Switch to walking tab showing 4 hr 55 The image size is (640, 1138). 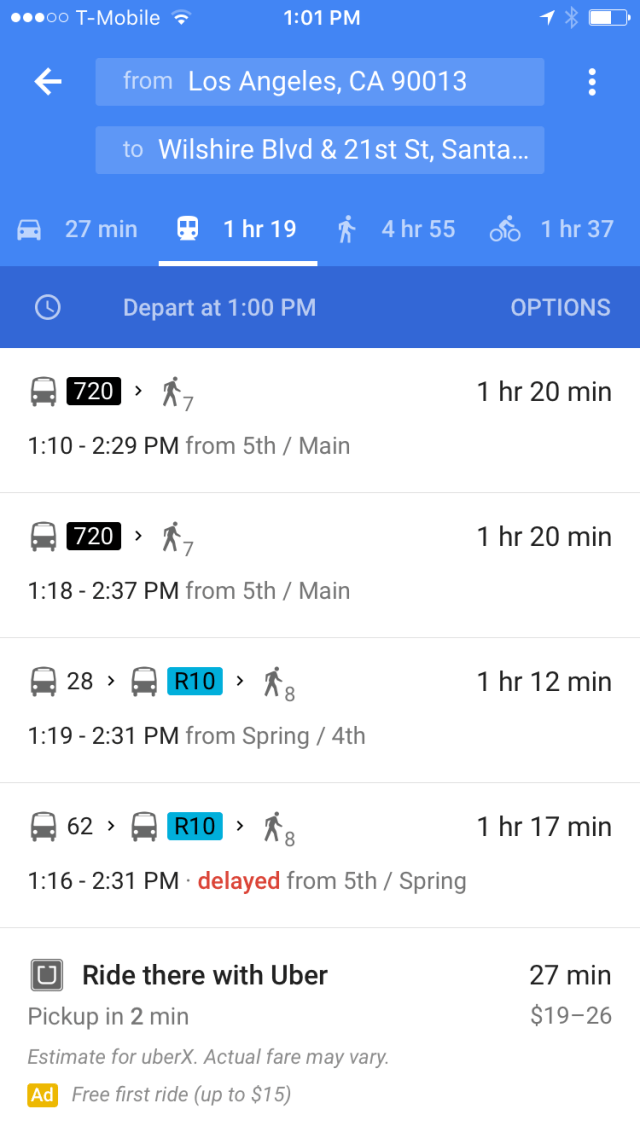tap(397, 230)
